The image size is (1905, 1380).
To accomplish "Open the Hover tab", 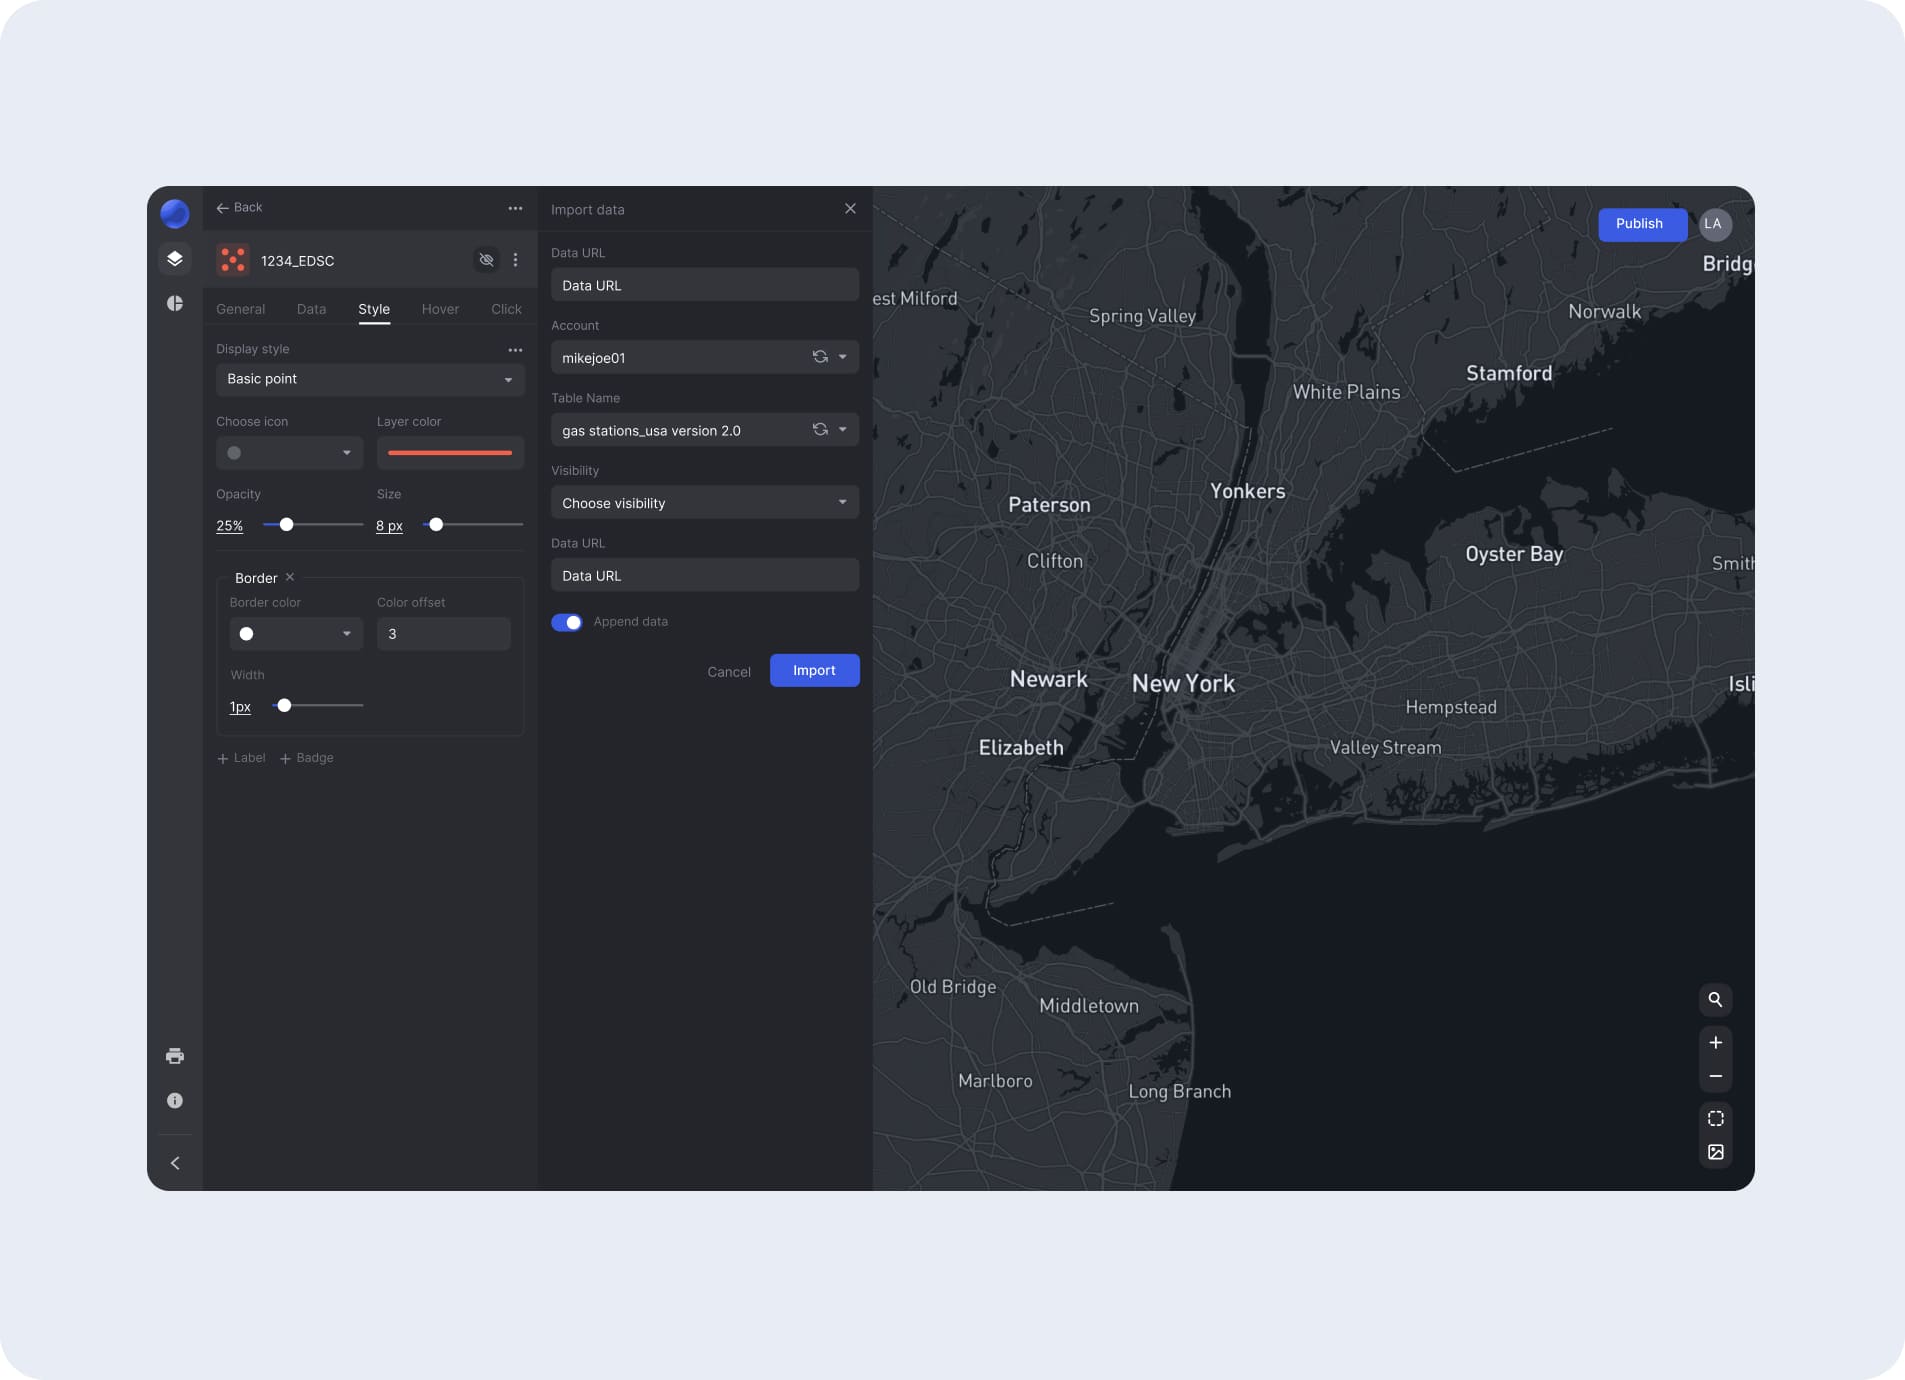I will point(440,309).
